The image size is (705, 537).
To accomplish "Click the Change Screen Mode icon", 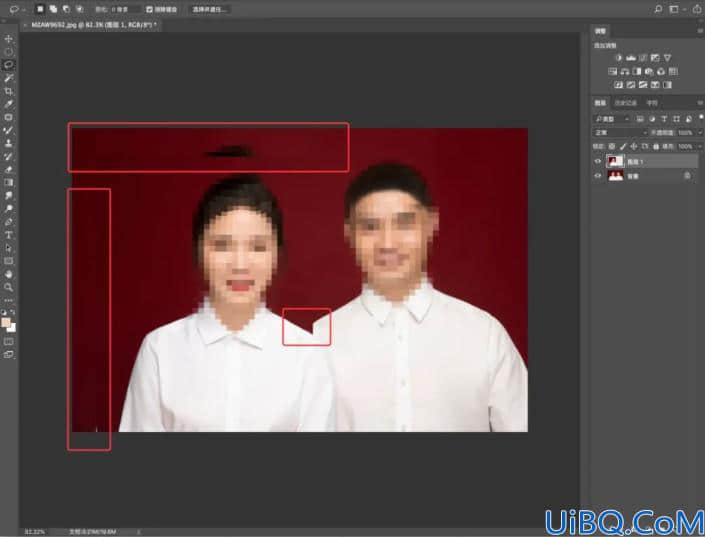I will coord(9,354).
